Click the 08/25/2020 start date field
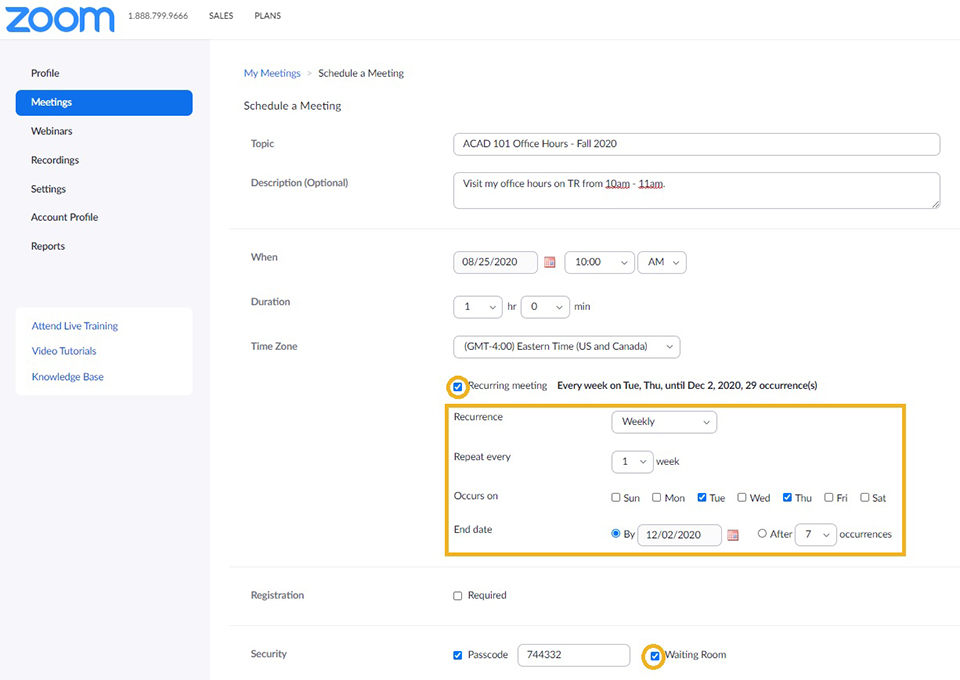The height and width of the screenshot is (680, 960). (495, 263)
